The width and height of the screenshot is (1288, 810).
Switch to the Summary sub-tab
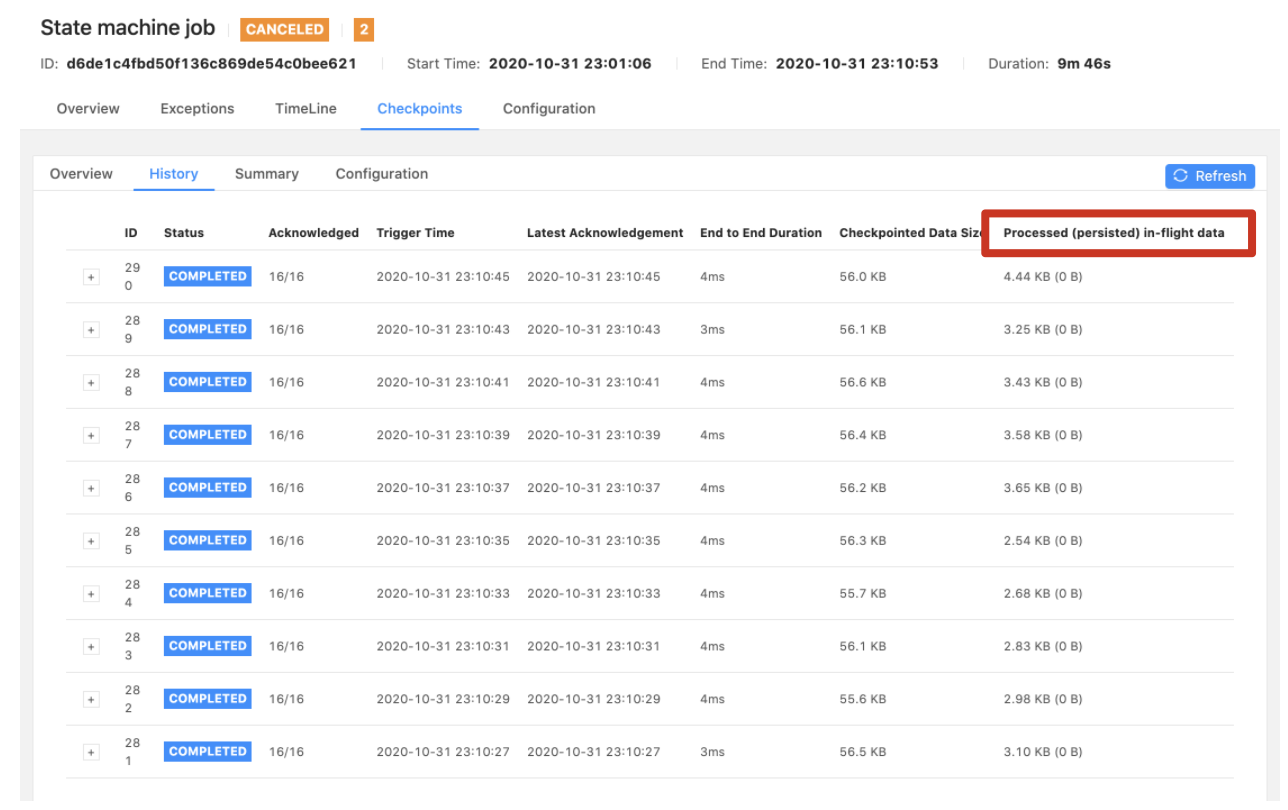point(267,173)
